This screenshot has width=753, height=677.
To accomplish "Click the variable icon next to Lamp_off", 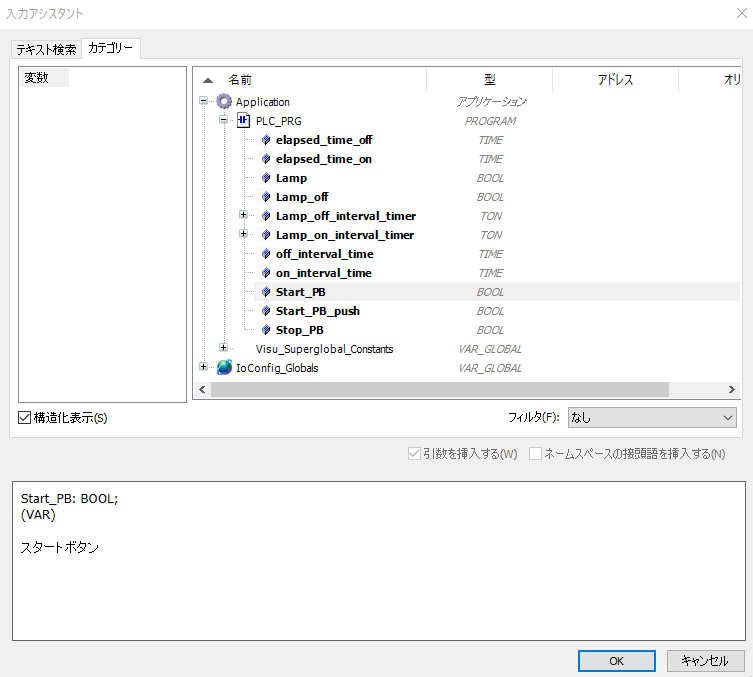I will (266, 197).
